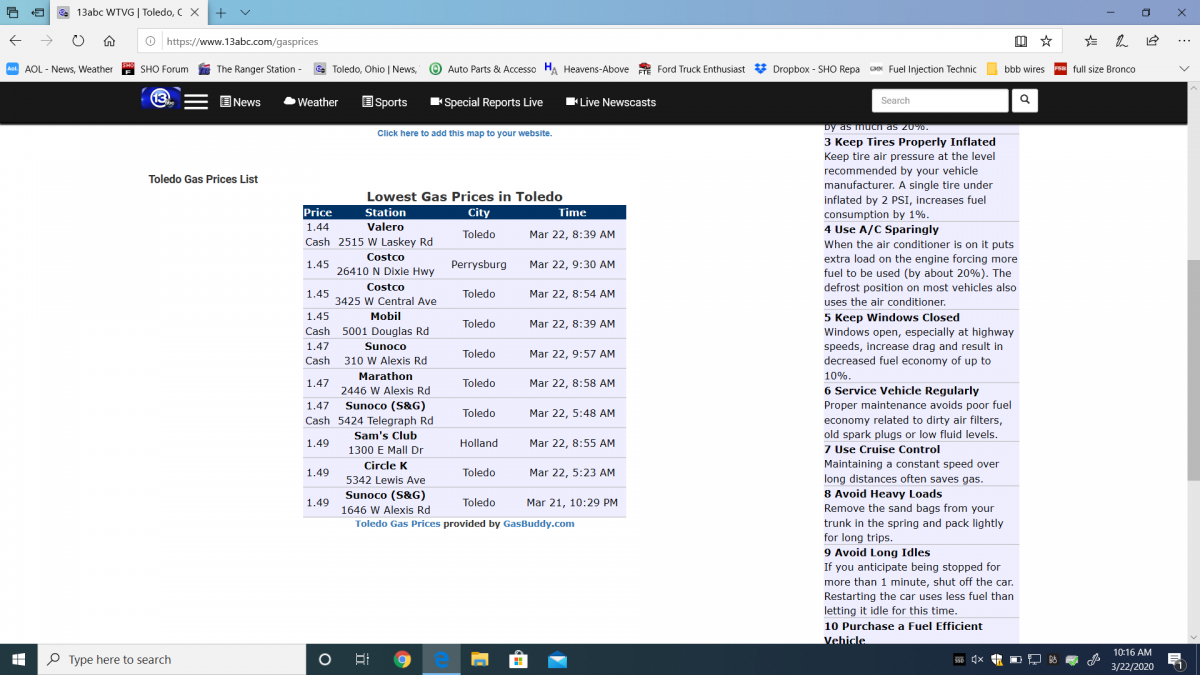
Task: Open reading view icon in address bar
Action: tap(1020, 41)
